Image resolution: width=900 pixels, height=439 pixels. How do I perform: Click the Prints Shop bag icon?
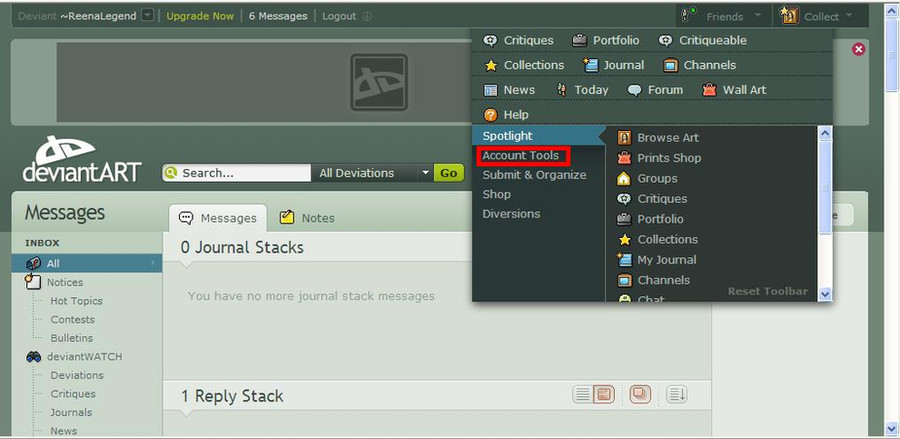point(624,158)
